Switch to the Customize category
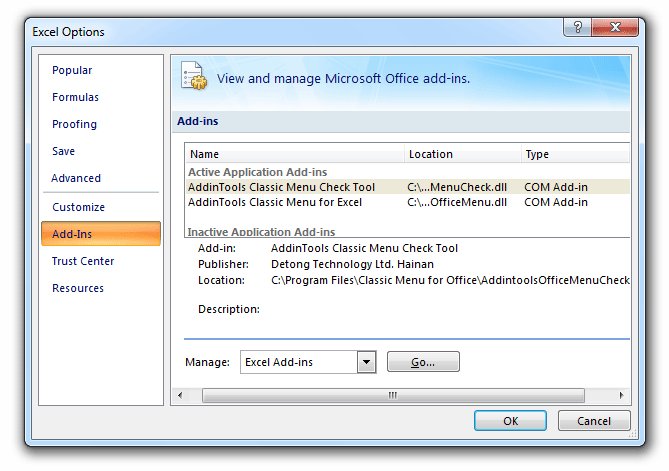The image size is (669, 471). tap(79, 207)
